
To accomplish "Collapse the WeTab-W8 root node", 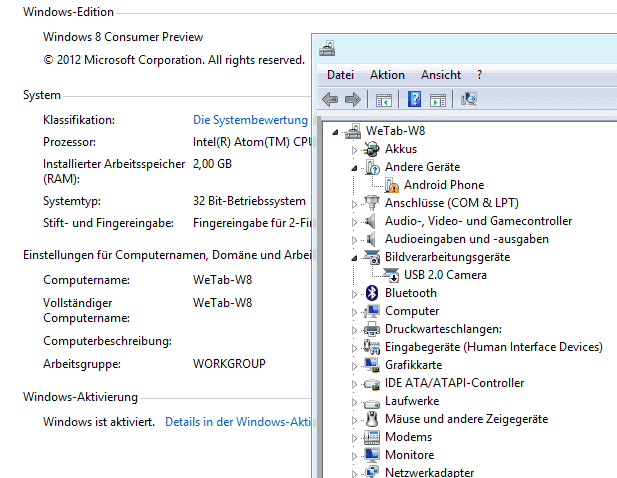I will 335,132.
